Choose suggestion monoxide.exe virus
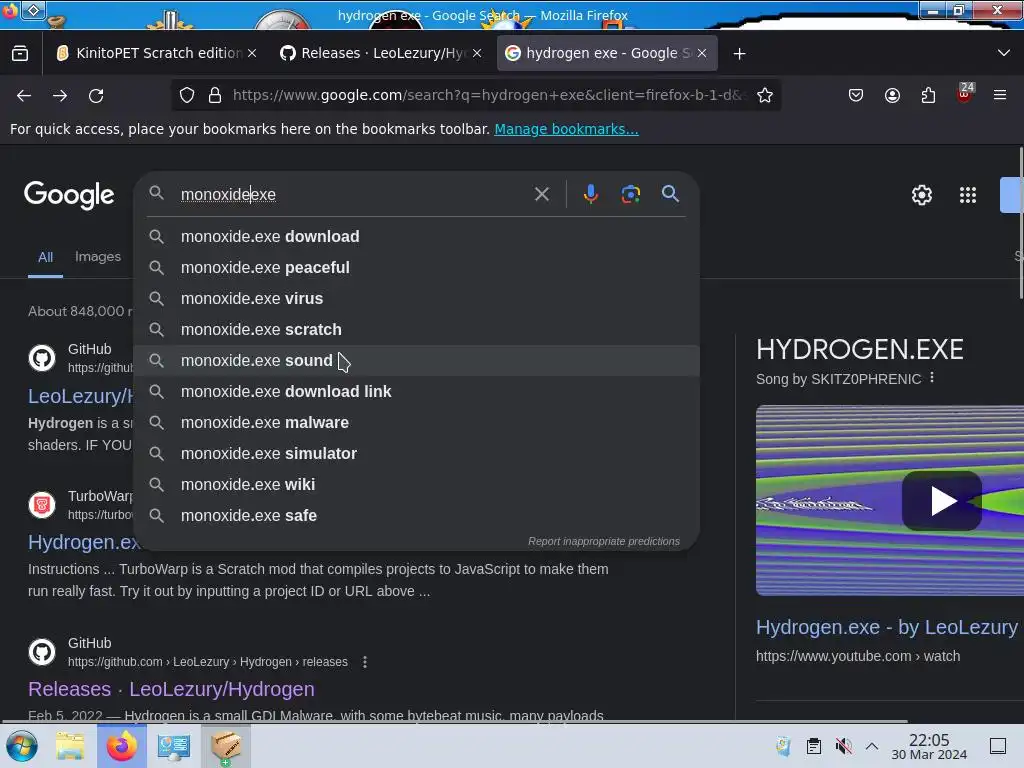Image resolution: width=1024 pixels, height=768 pixels. point(417,298)
